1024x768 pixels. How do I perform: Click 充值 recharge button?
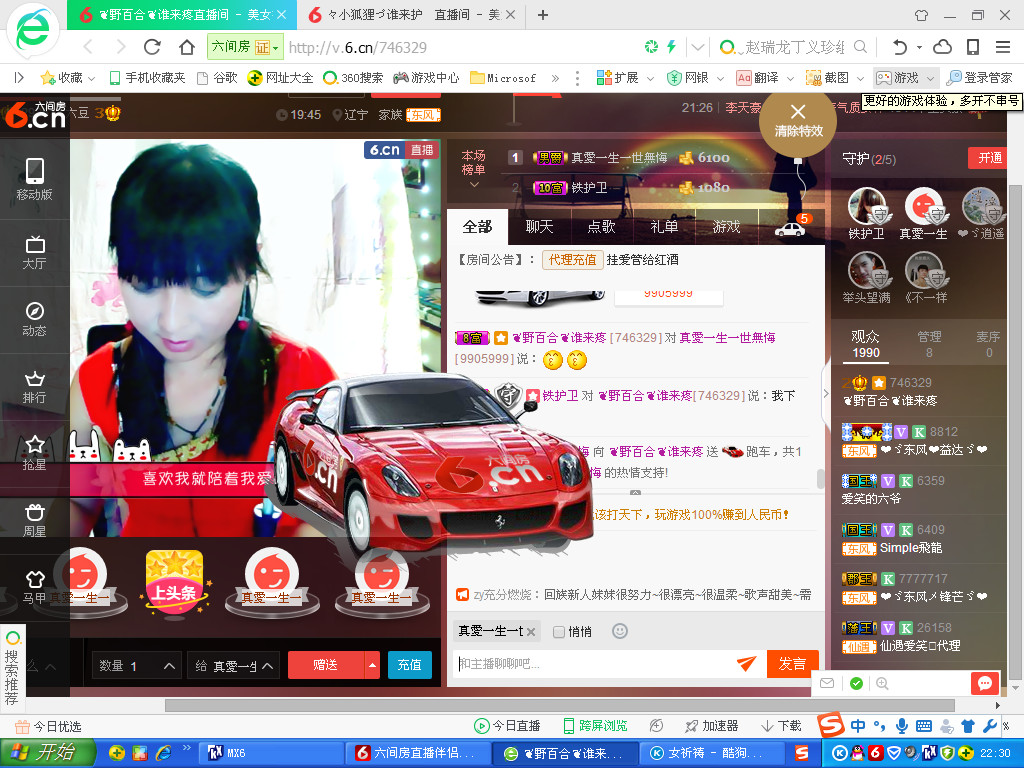click(409, 665)
